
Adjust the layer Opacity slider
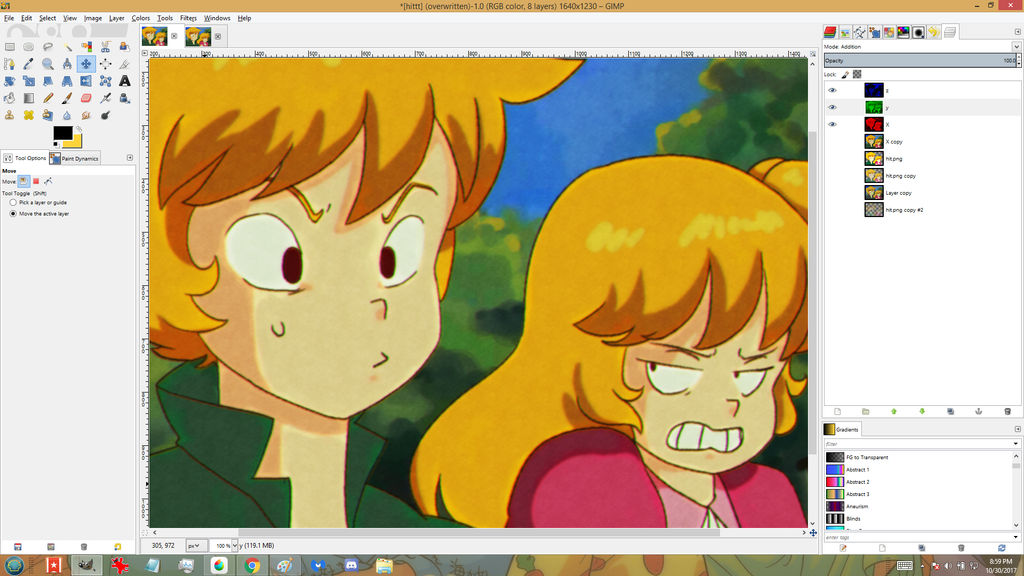[x=920, y=61]
